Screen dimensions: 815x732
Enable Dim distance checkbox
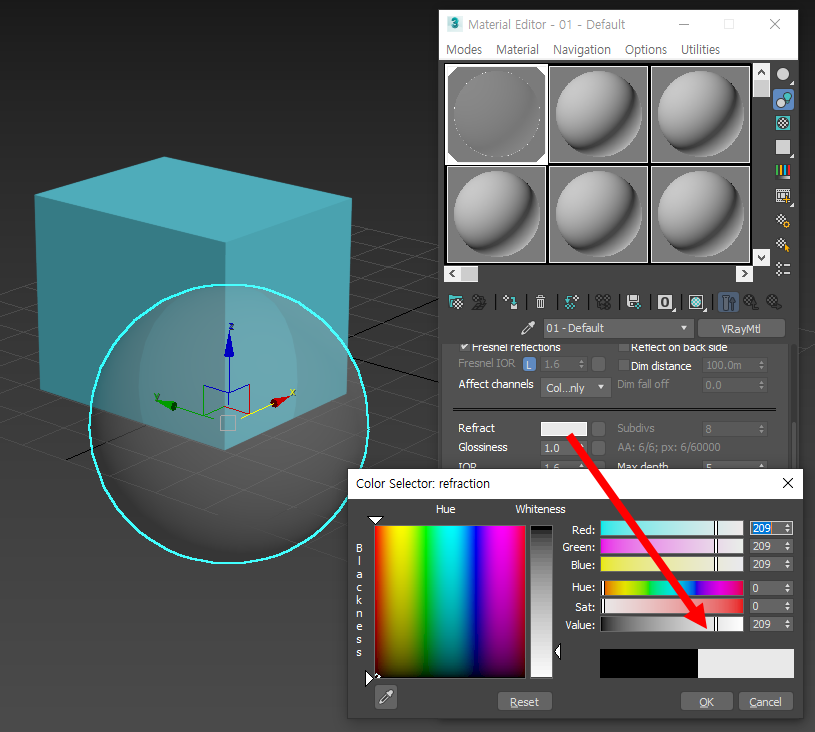pyautogui.click(x=624, y=365)
